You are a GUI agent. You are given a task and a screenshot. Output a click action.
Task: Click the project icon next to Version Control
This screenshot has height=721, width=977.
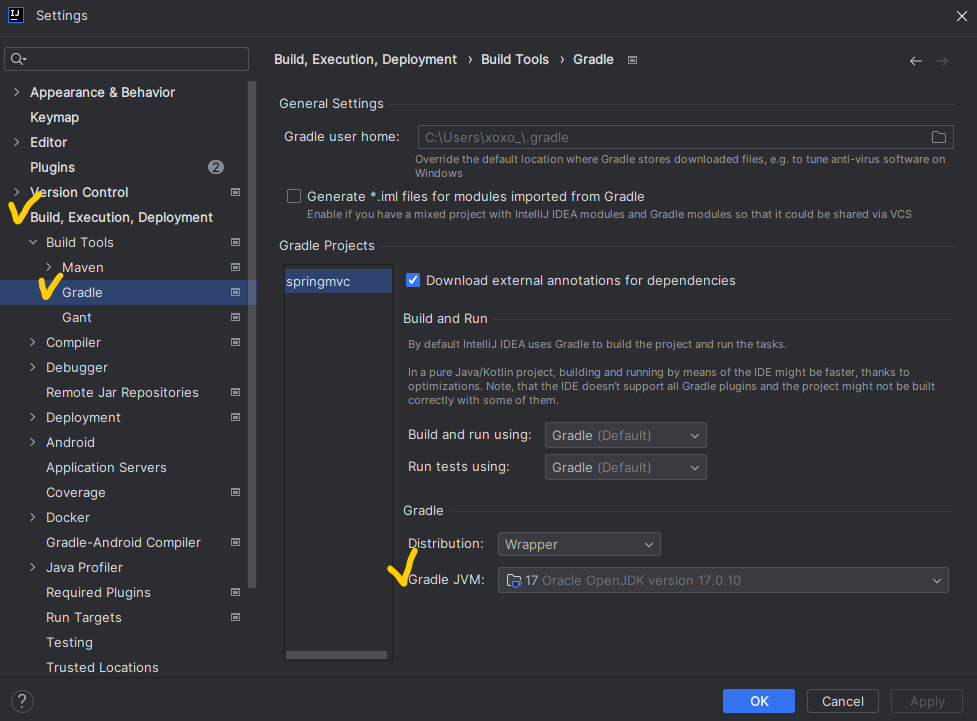236,192
